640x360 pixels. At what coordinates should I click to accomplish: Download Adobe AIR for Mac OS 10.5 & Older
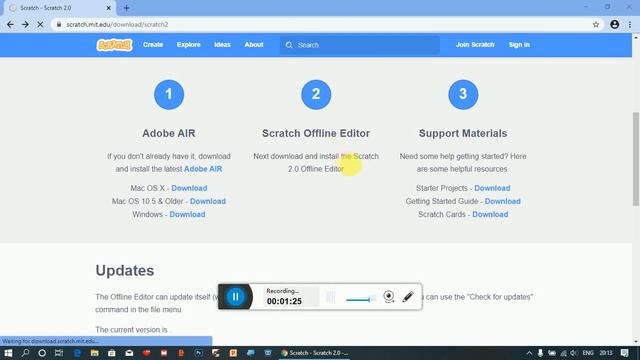click(208, 201)
